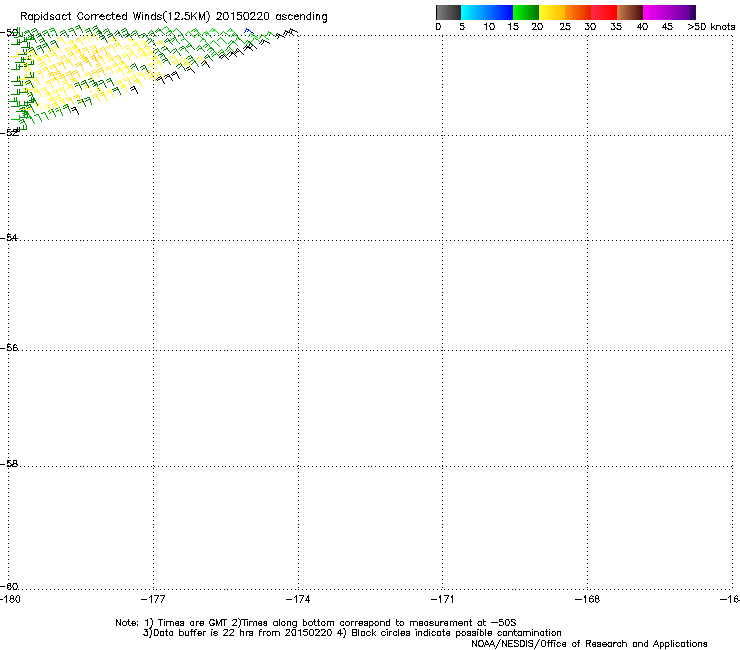Click the note line starting 'Note: 1) Times are GMT'
The image size is (740, 650).
pos(316,623)
